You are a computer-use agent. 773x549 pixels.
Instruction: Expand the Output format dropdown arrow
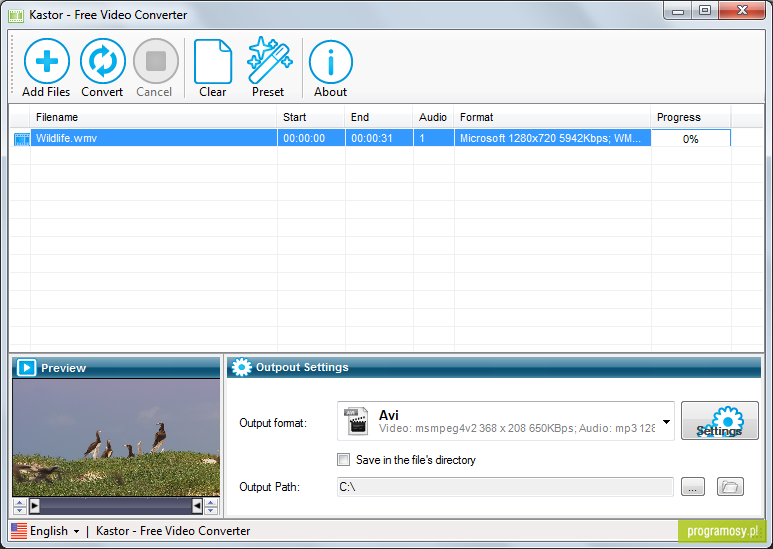pyautogui.click(x=667, y=422)
